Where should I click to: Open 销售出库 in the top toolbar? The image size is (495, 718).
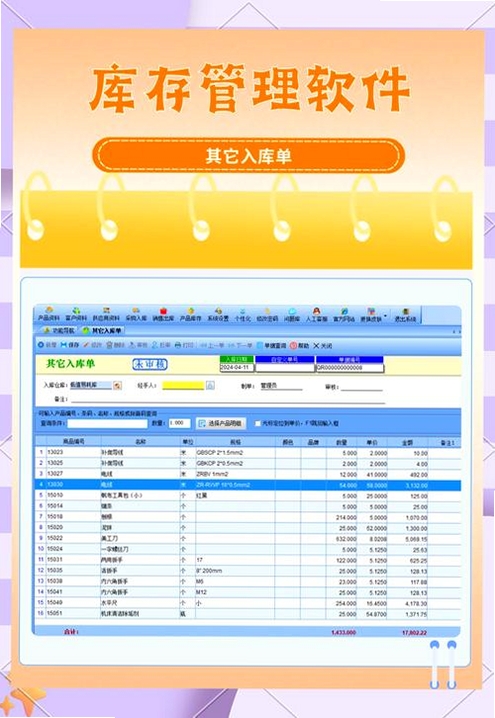[163, 314]
